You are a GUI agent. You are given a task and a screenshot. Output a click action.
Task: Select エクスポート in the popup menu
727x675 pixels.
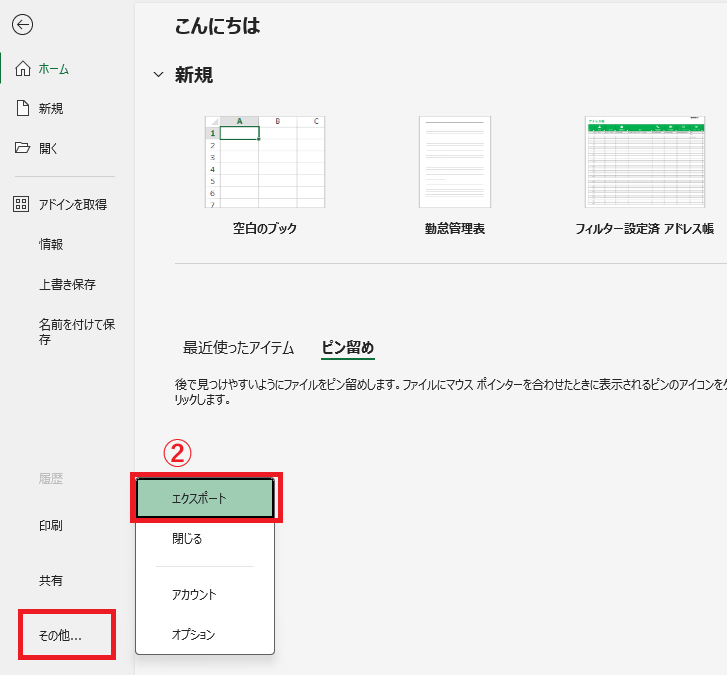pos(205,498)
